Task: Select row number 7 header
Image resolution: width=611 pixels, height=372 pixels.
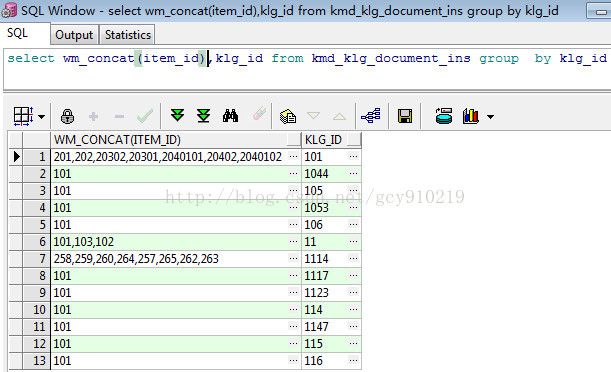Action: [x=36, y=259]
